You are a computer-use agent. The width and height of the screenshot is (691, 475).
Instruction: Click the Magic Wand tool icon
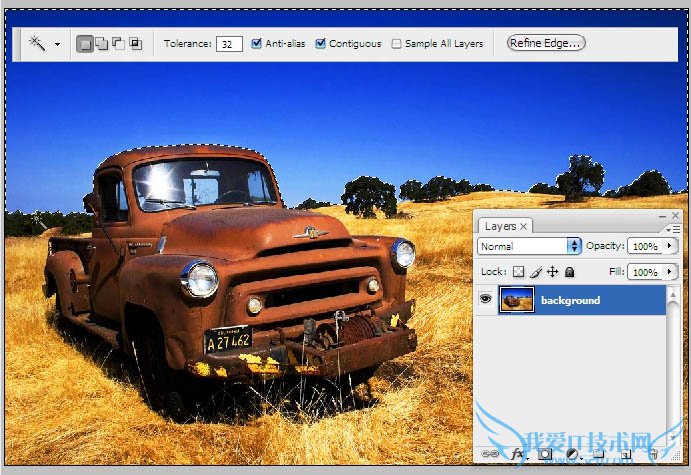pos(37,44)
